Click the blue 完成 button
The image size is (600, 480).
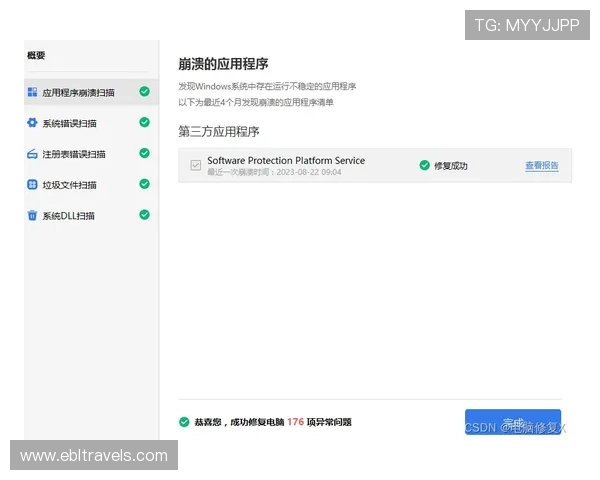[x=513, y=422]
